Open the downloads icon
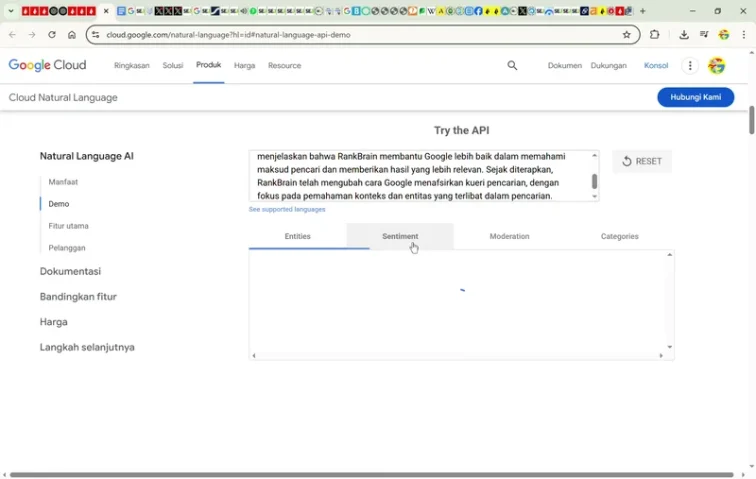 (684, 35)
